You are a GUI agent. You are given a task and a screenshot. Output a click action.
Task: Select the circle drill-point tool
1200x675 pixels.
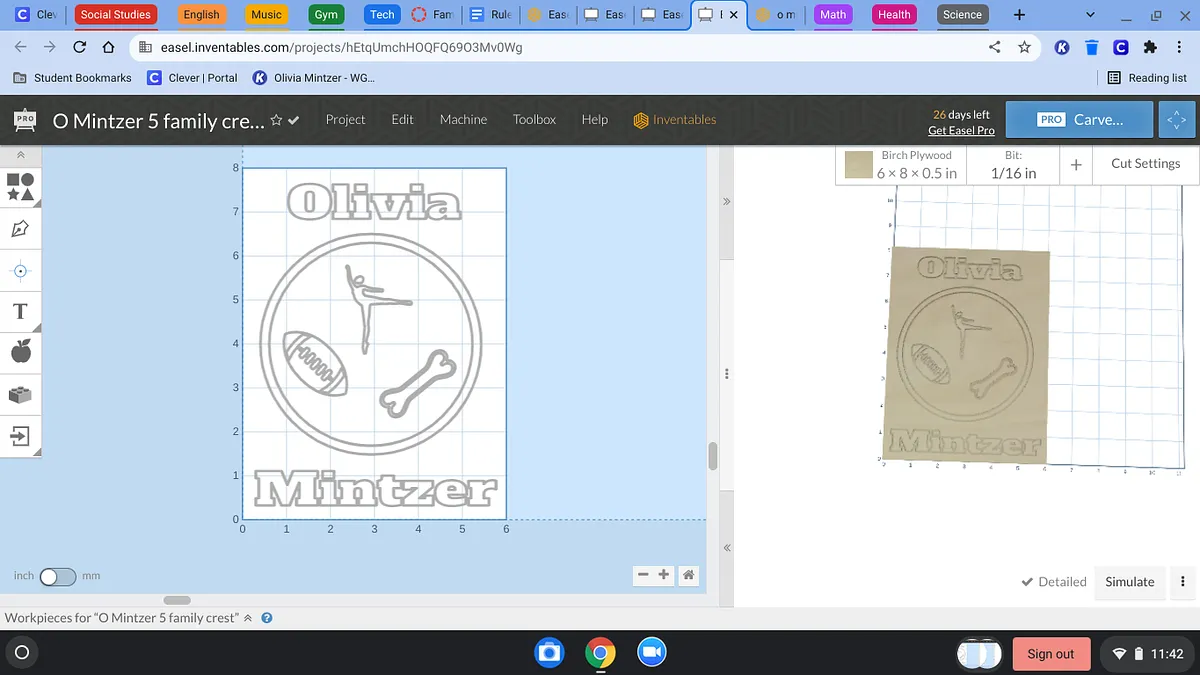[20, 270]
